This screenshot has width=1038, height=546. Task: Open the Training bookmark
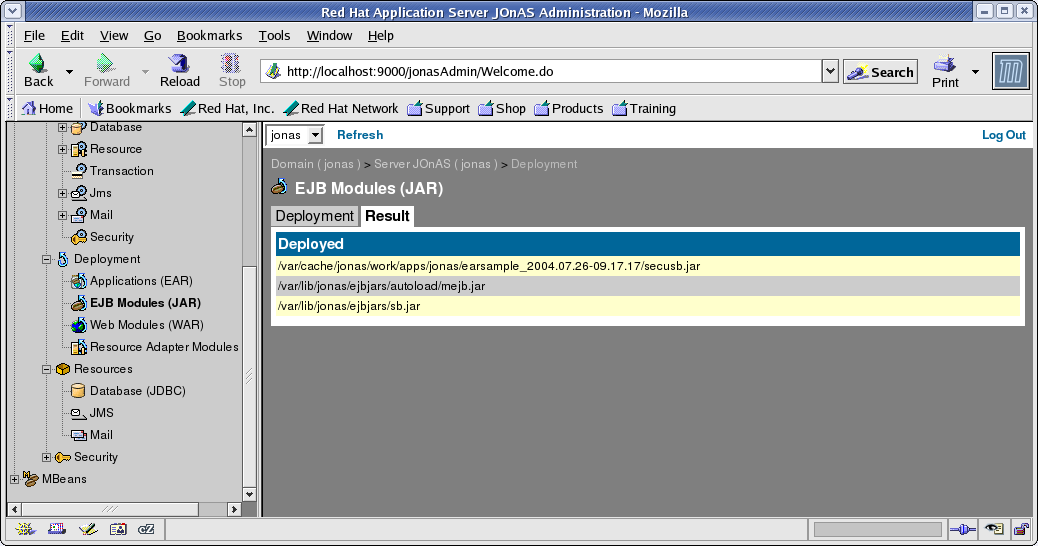[x=644, y=109]
